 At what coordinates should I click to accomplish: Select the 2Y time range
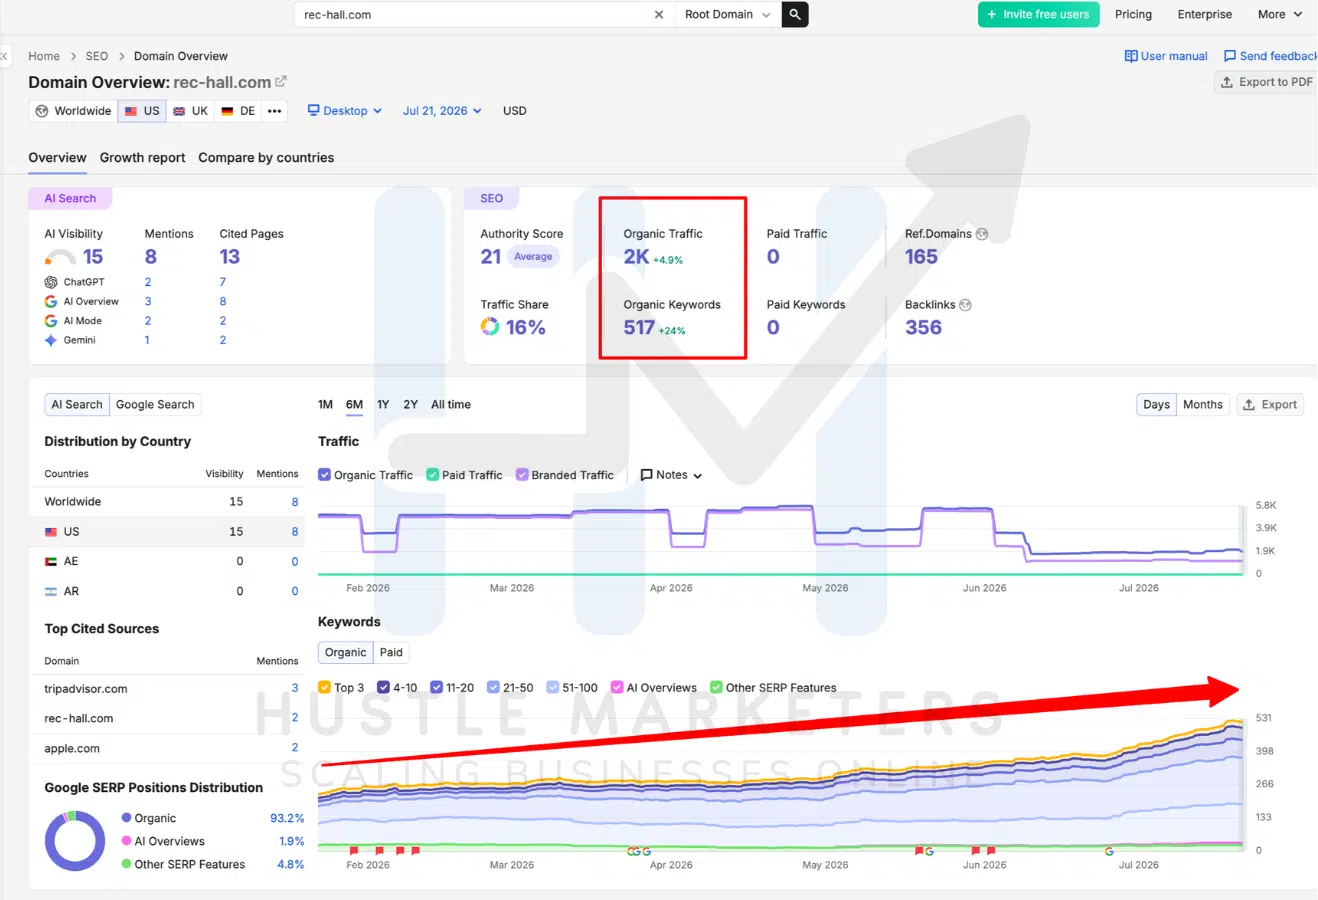click(410, 405)
